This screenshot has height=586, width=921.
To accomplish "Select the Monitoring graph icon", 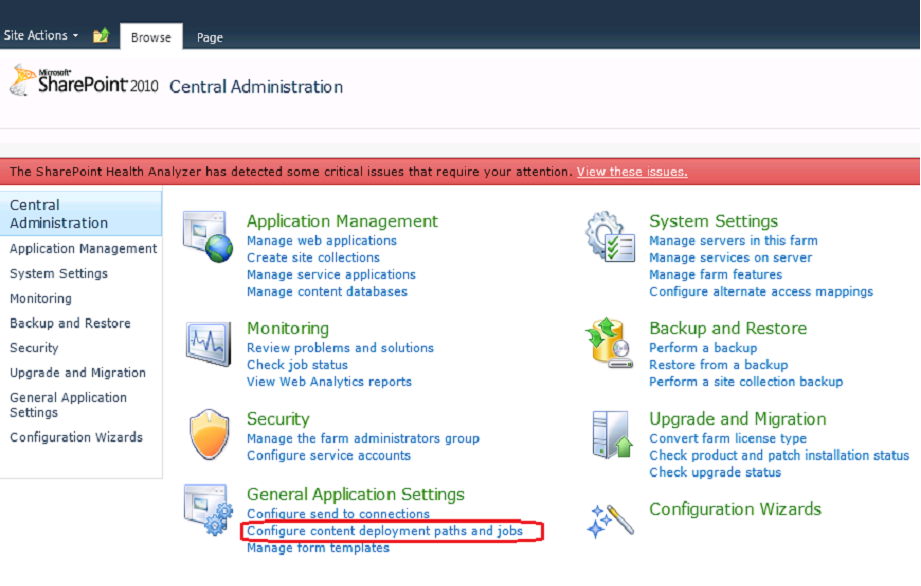I will click(x=207, y=343).
